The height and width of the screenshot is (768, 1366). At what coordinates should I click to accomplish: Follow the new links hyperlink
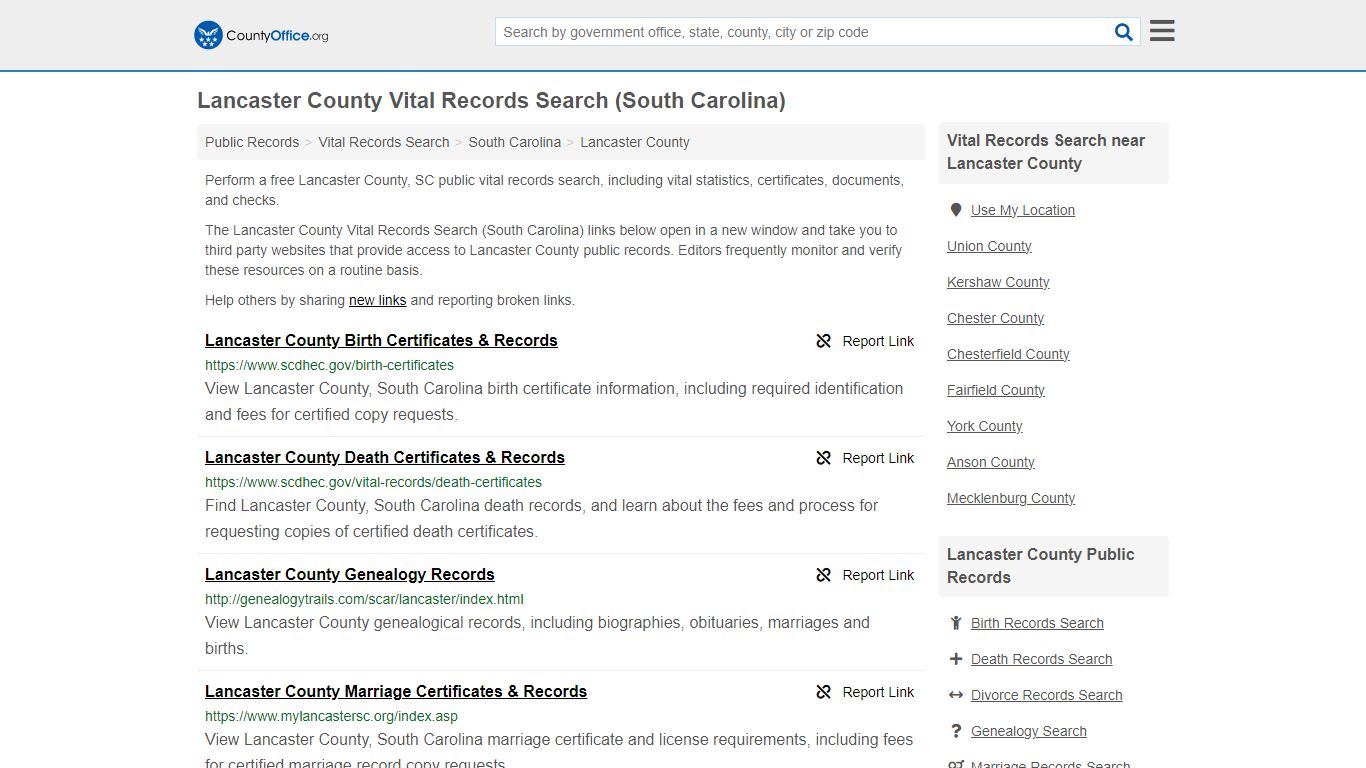[378, 300]
